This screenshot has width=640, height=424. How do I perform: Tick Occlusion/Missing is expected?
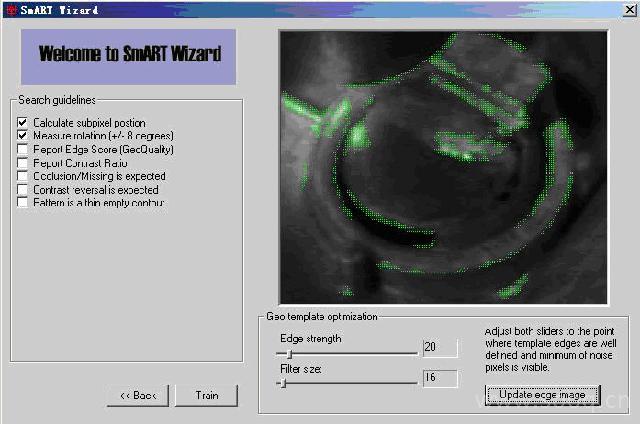pyautogui.click(x=23, y=177)
